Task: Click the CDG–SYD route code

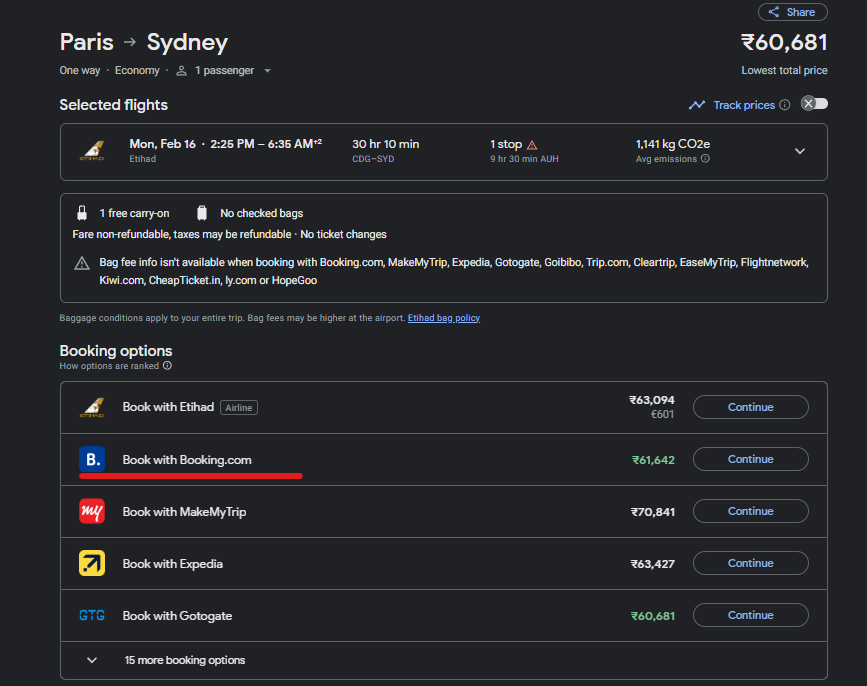Action: tap(373, 159)
